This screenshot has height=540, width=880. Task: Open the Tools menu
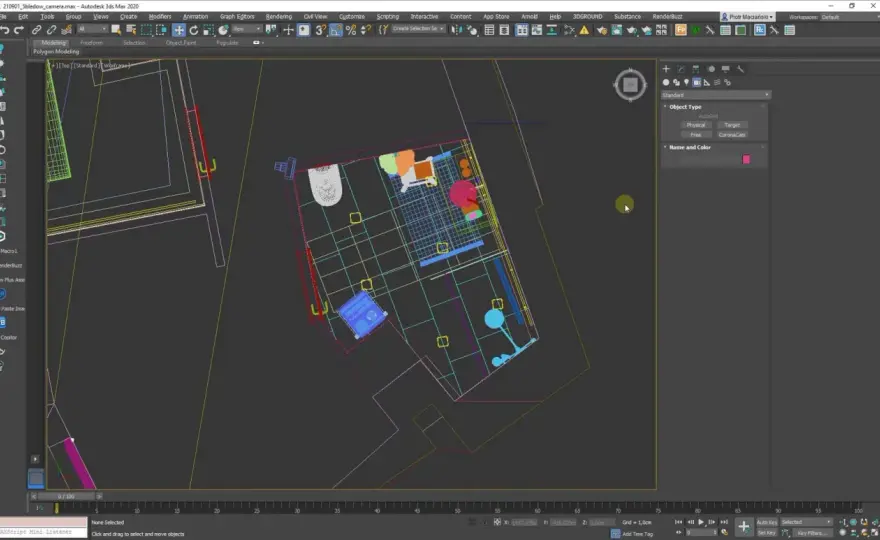[48, 17]
